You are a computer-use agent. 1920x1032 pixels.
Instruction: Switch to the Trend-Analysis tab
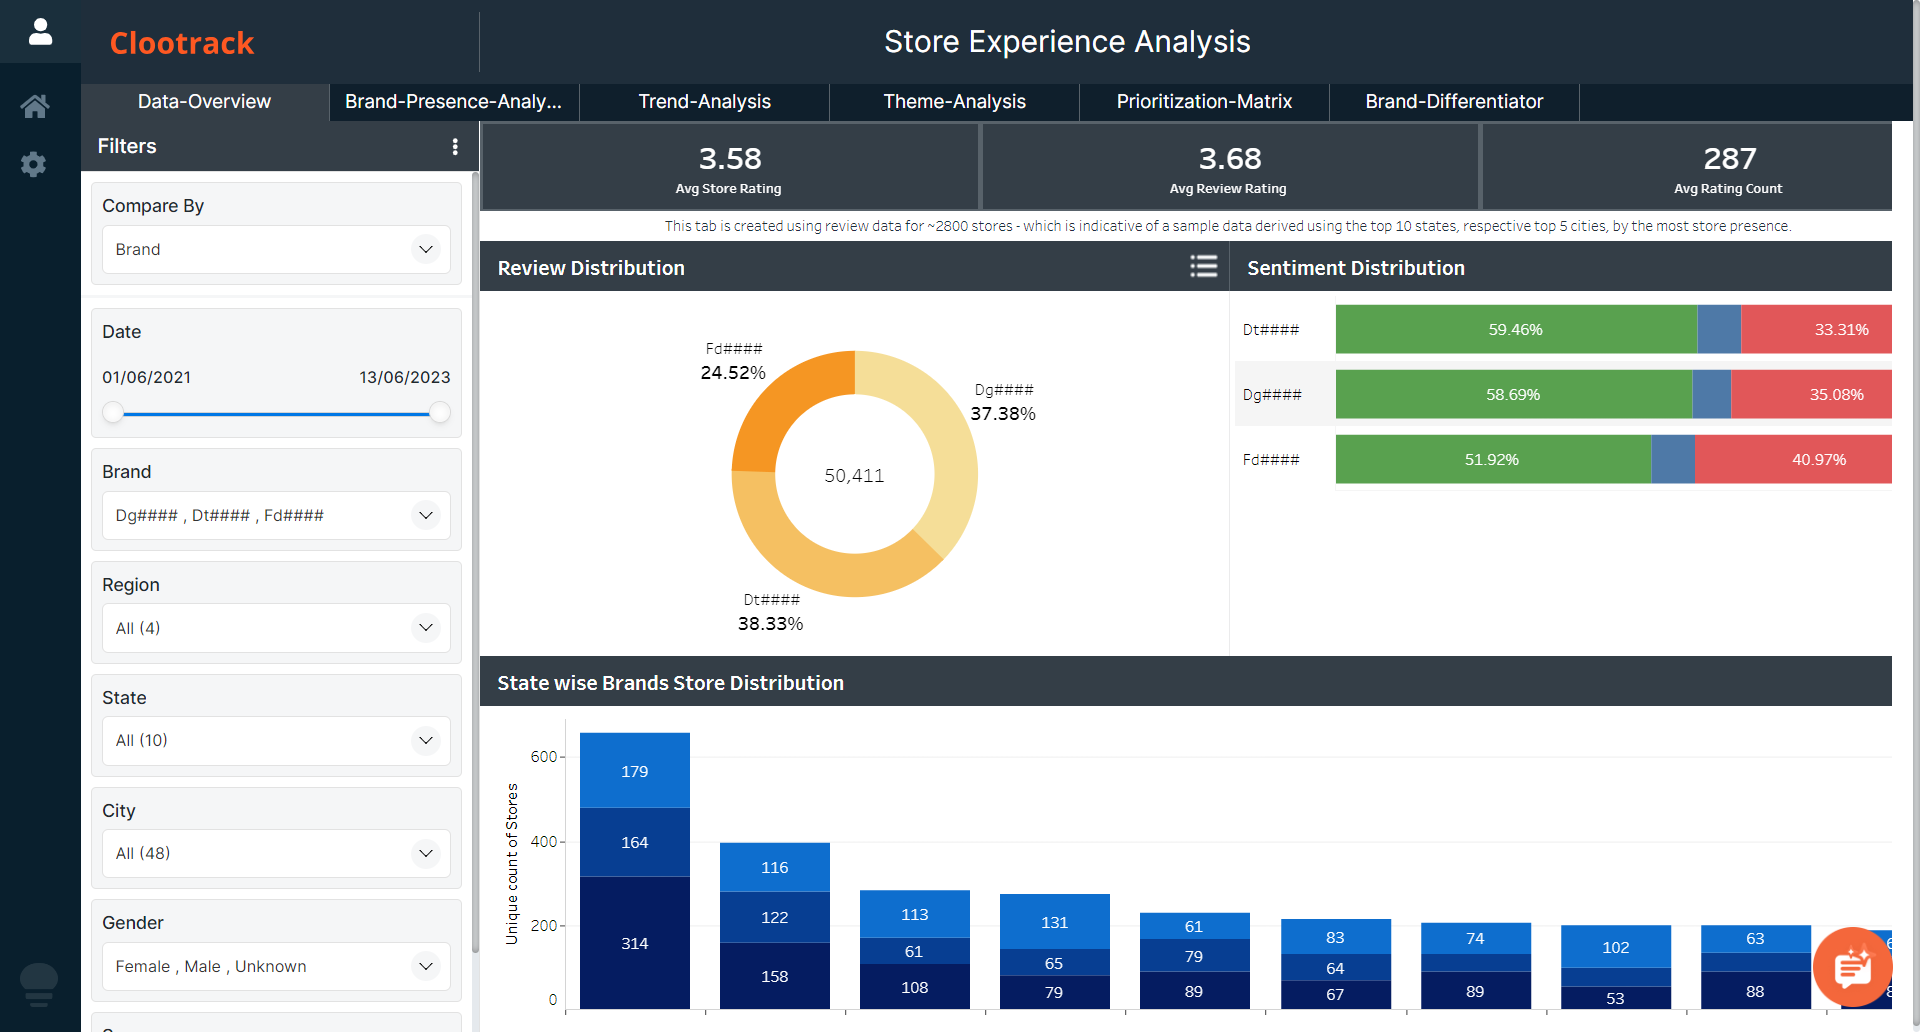tap(704, 102)
